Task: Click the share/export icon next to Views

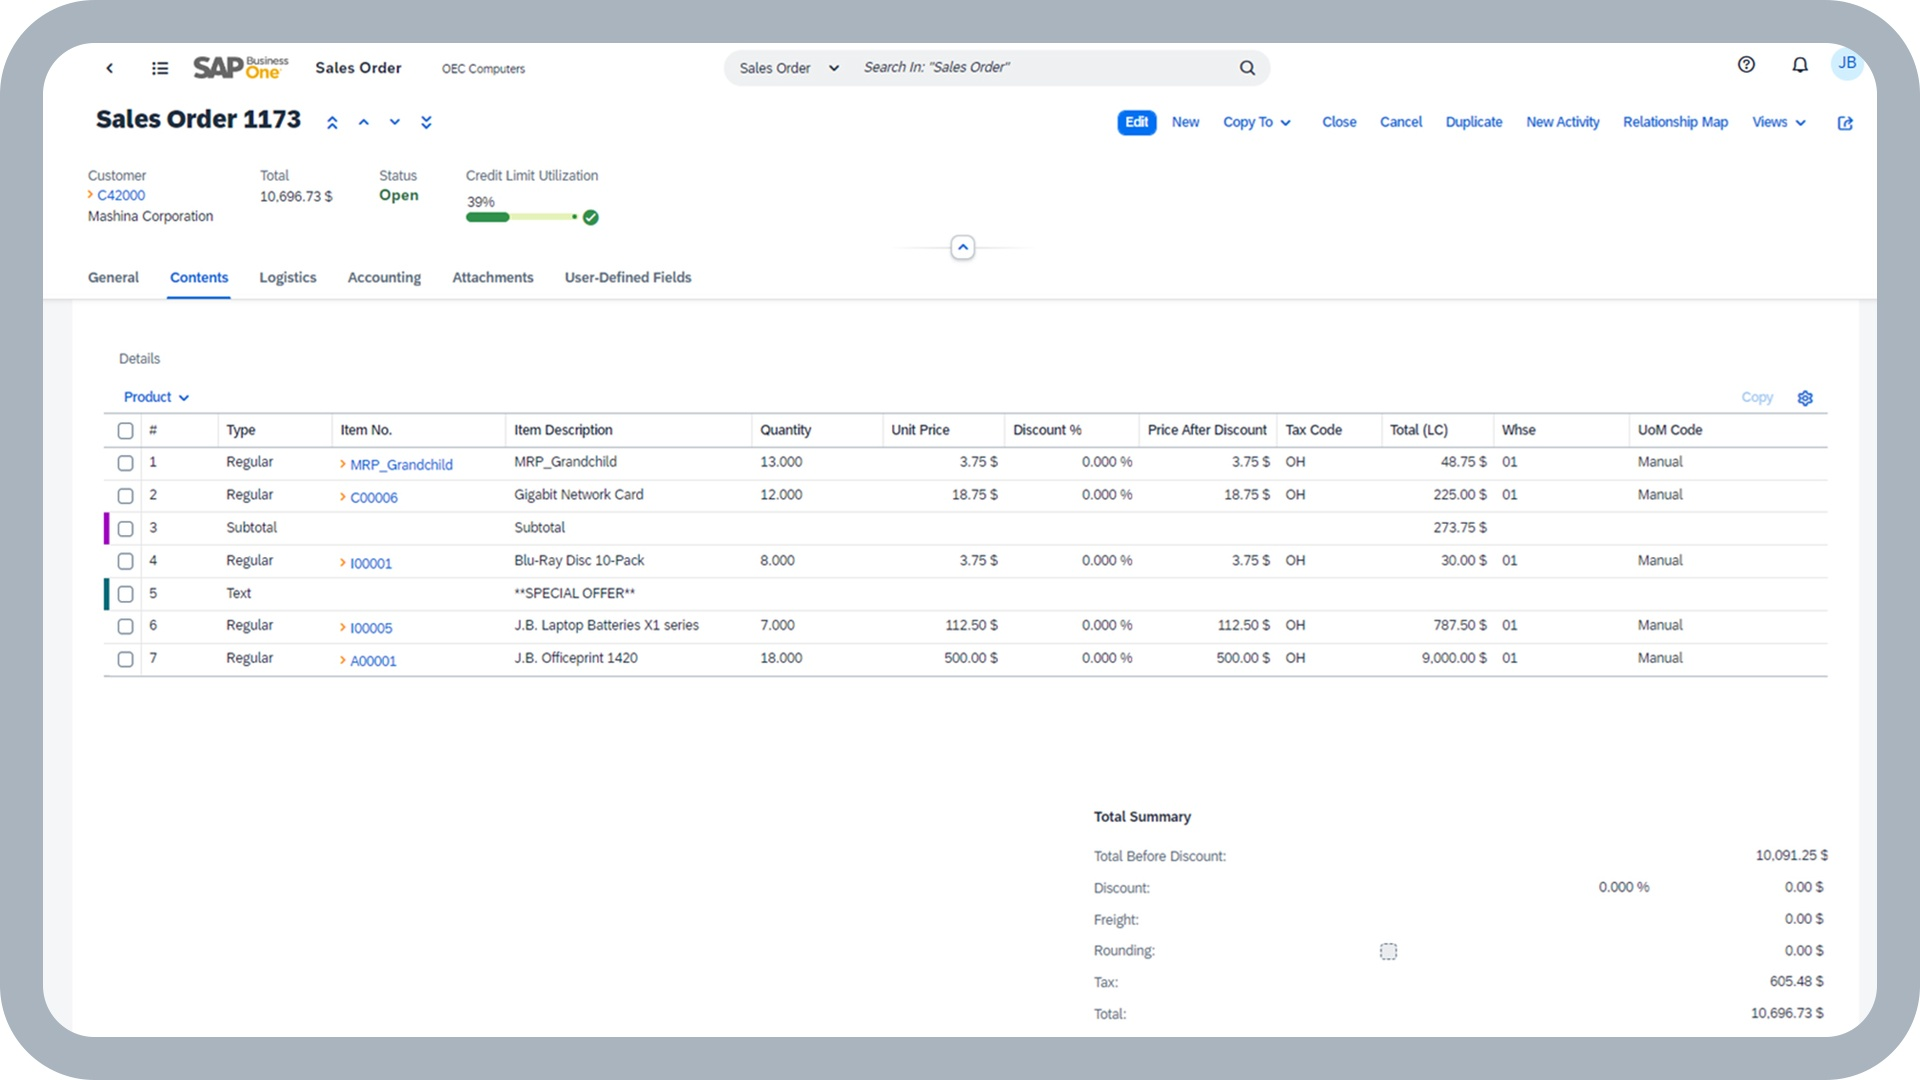Action: (x=1845, y=123)
